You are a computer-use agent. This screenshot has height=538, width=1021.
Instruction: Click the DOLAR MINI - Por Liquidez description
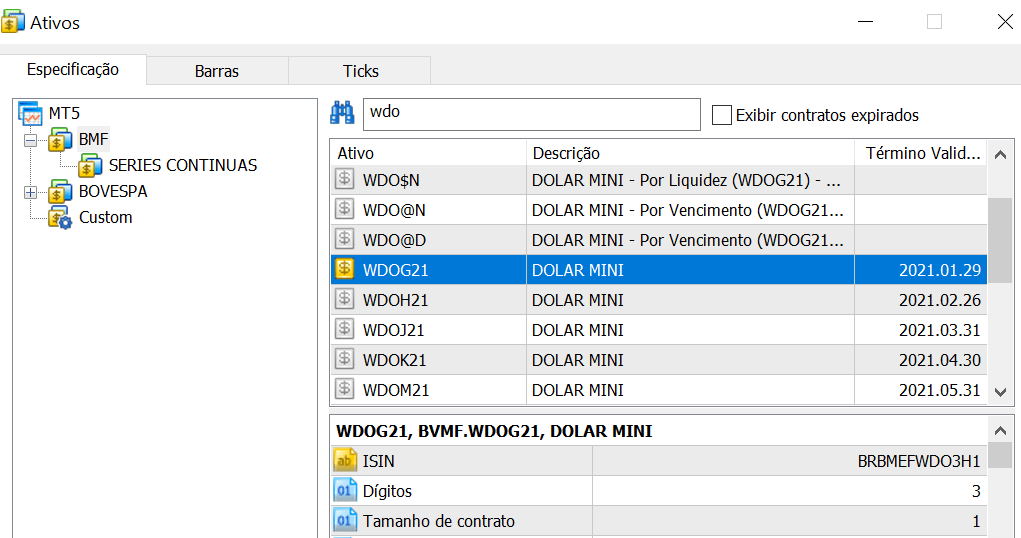click(x=686, y=180)
